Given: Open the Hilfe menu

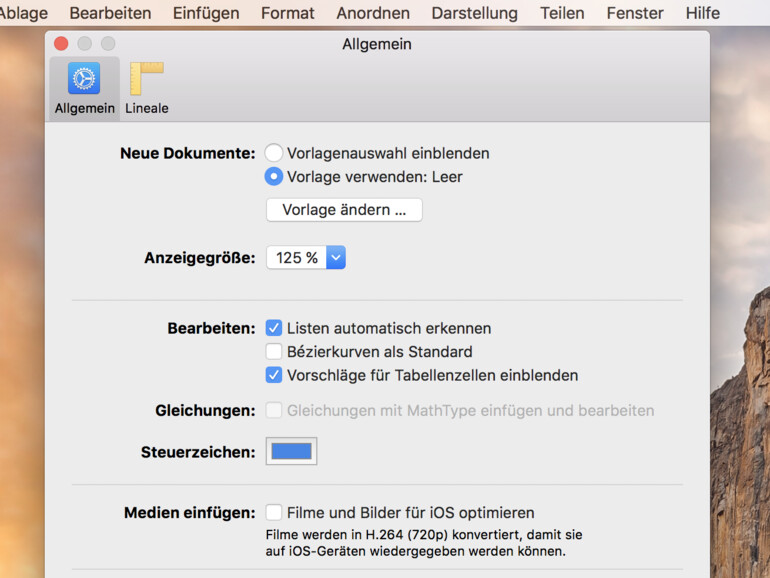Looking at the screenshot, I should point(703,13).
